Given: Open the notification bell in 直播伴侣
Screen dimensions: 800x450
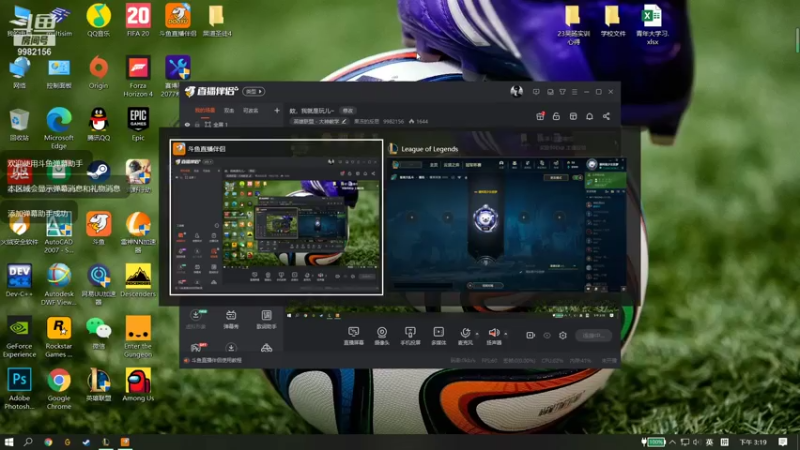Looking at the screenshot, I should click(x=589, y=116).
